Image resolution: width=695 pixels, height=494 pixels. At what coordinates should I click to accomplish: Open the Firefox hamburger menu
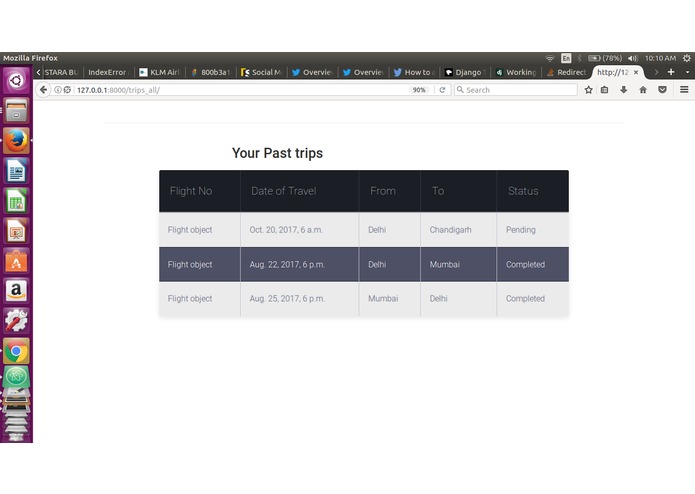(x=684, y=89)
